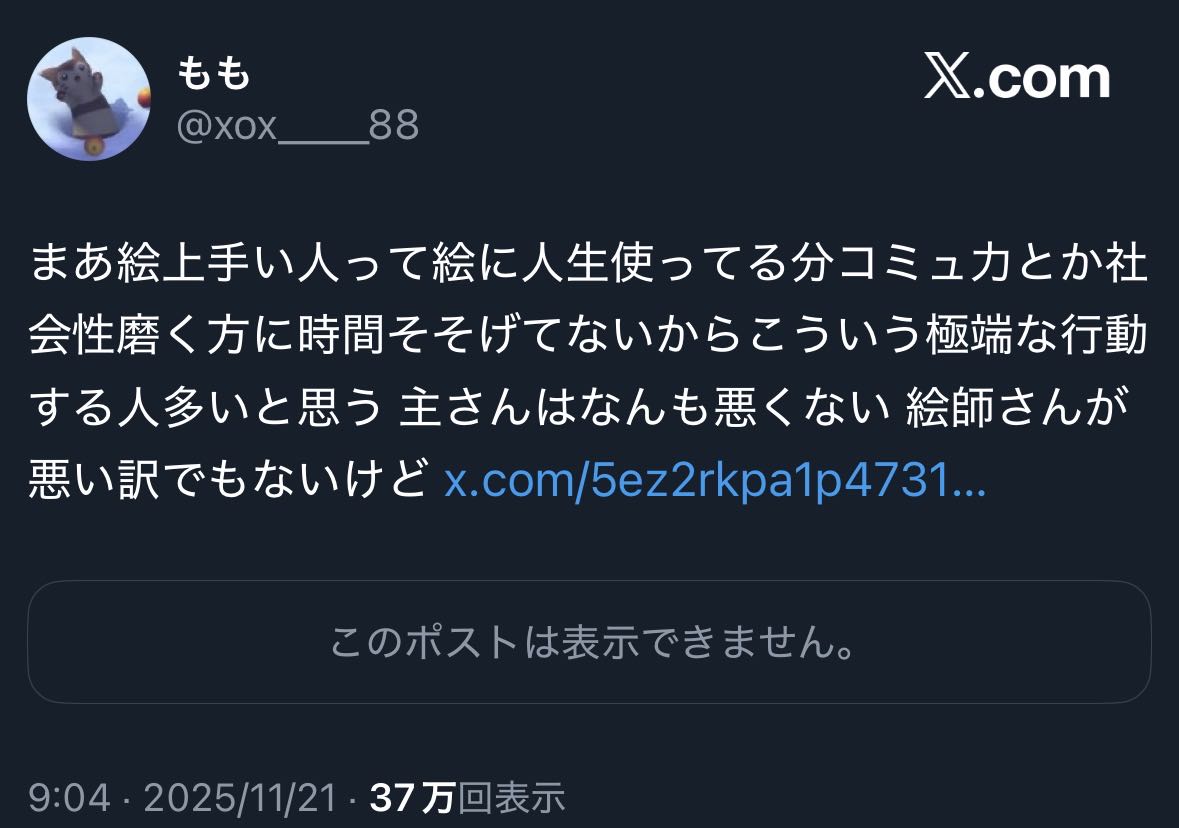
Task: Click tweet line starting する人多いと思う
Action: pyautogui.click(x=579, y=408)
